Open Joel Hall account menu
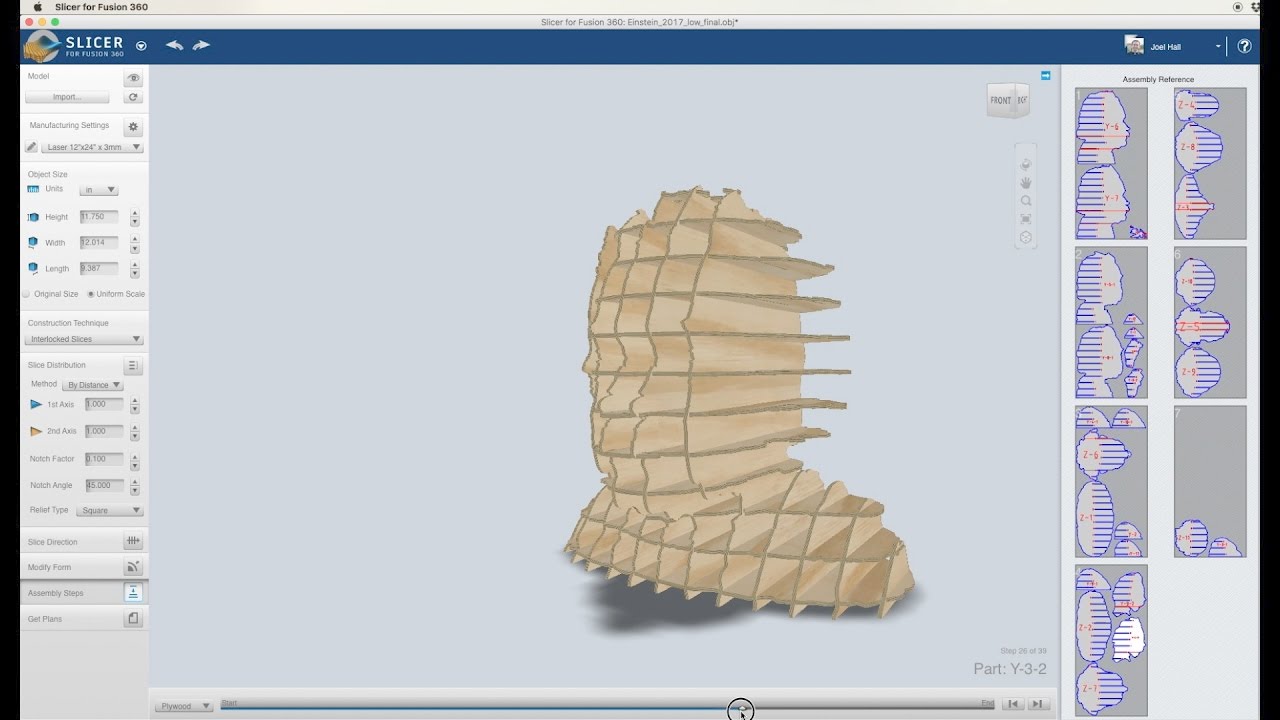 click(1173, 46)
